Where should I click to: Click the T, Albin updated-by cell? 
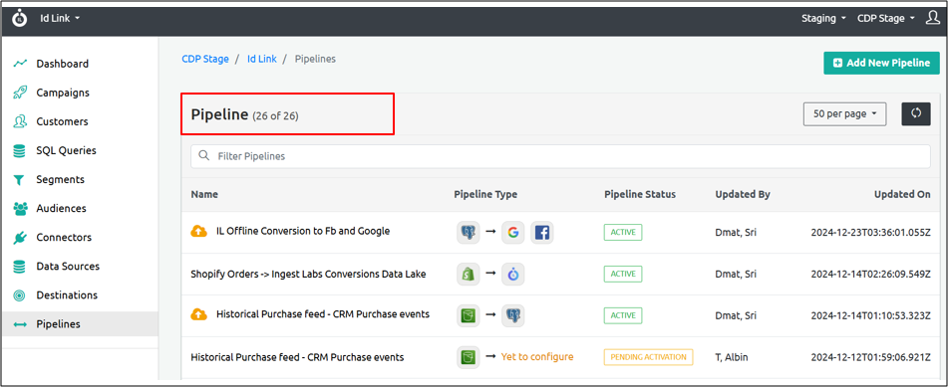click(732, 357)
